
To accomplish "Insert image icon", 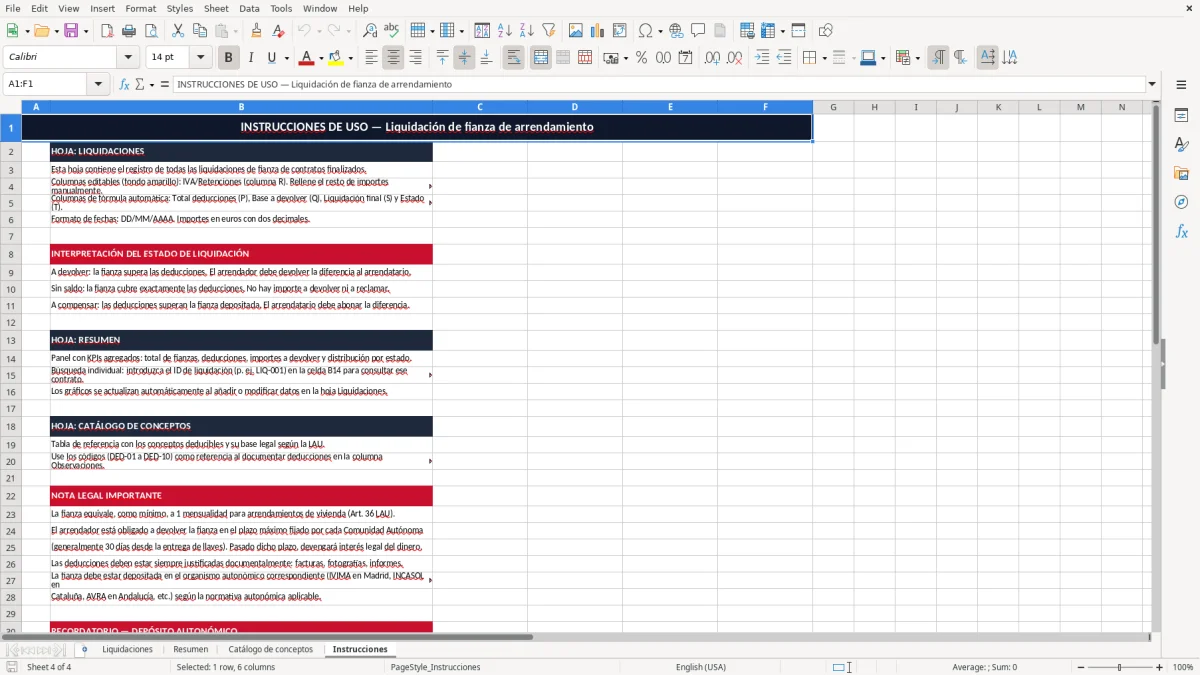I will point(575,31).
